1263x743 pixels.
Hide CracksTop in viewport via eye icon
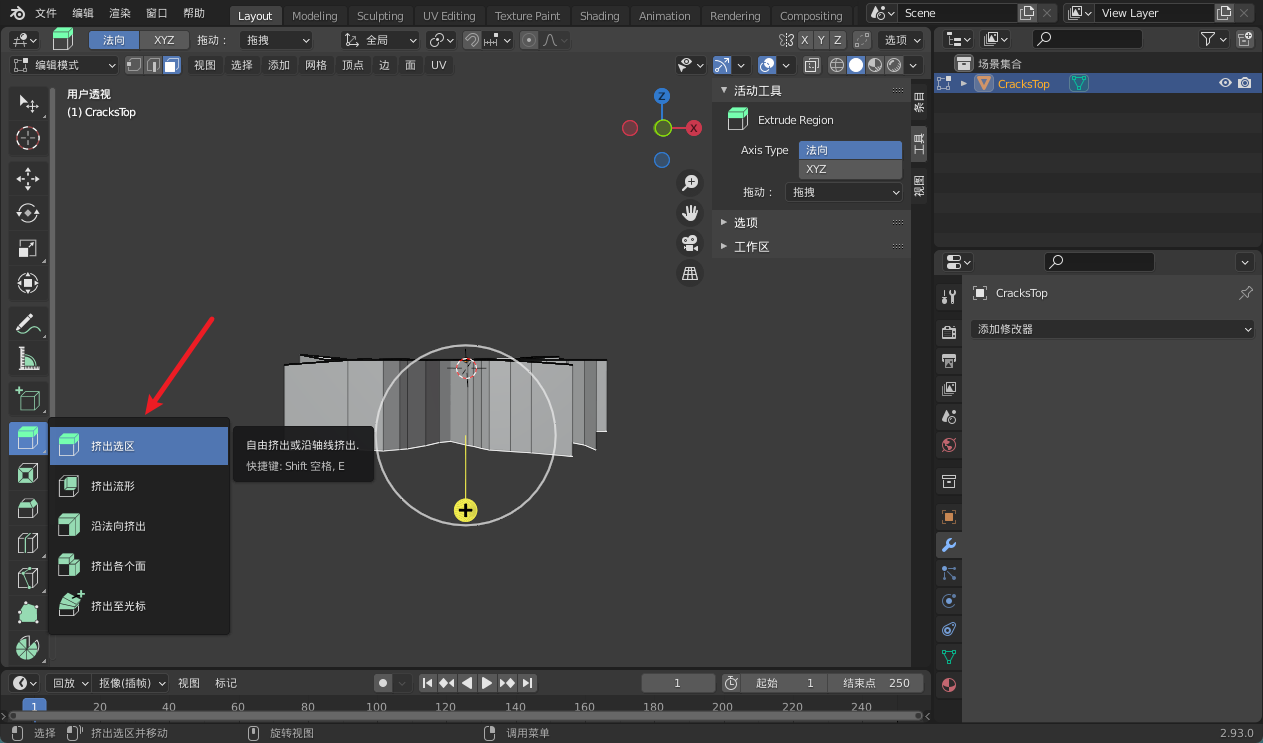[x=1225, y=84]
